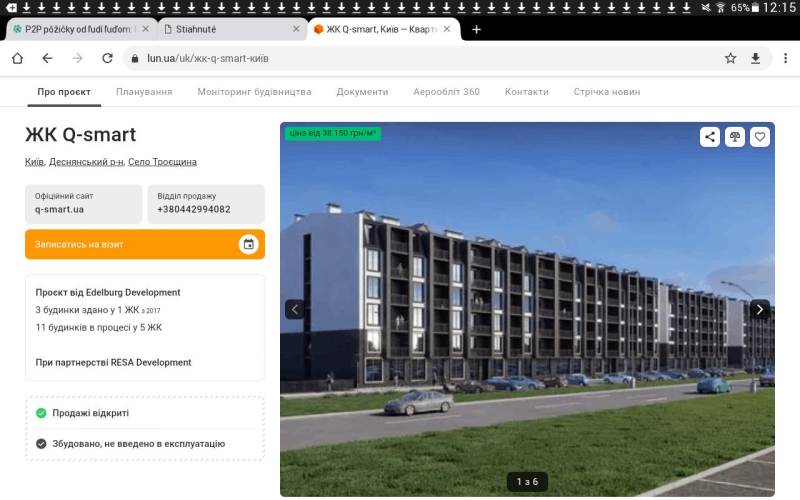The image size is (800, 500).
Task: Bookmark page with star icon
Action: point(731,58)
